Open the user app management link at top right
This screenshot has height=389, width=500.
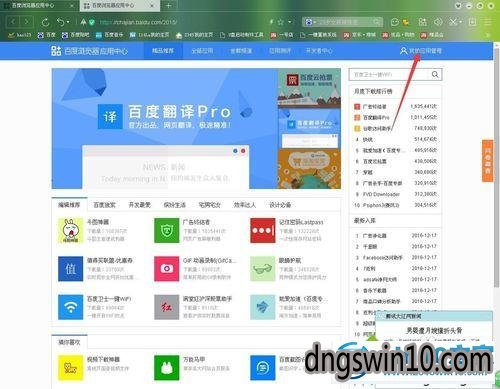pos(421,51)
